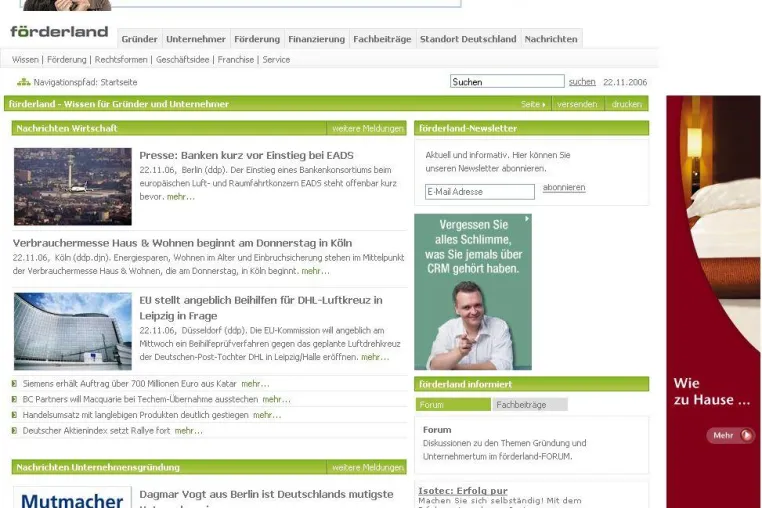Click the Forum heading in the info box

[437, 430]
